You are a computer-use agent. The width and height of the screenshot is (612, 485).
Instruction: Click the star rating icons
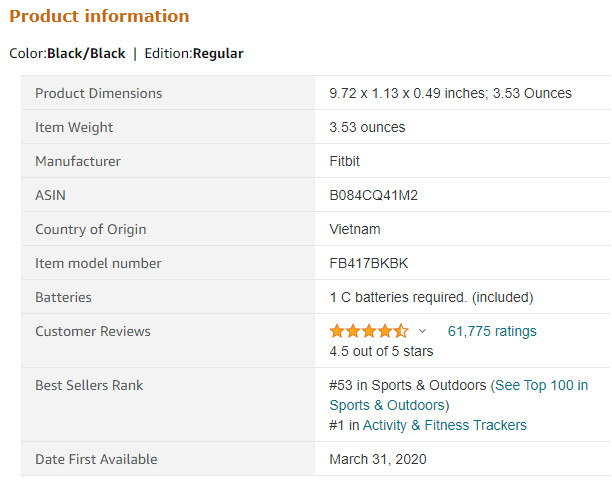[369, 331]
